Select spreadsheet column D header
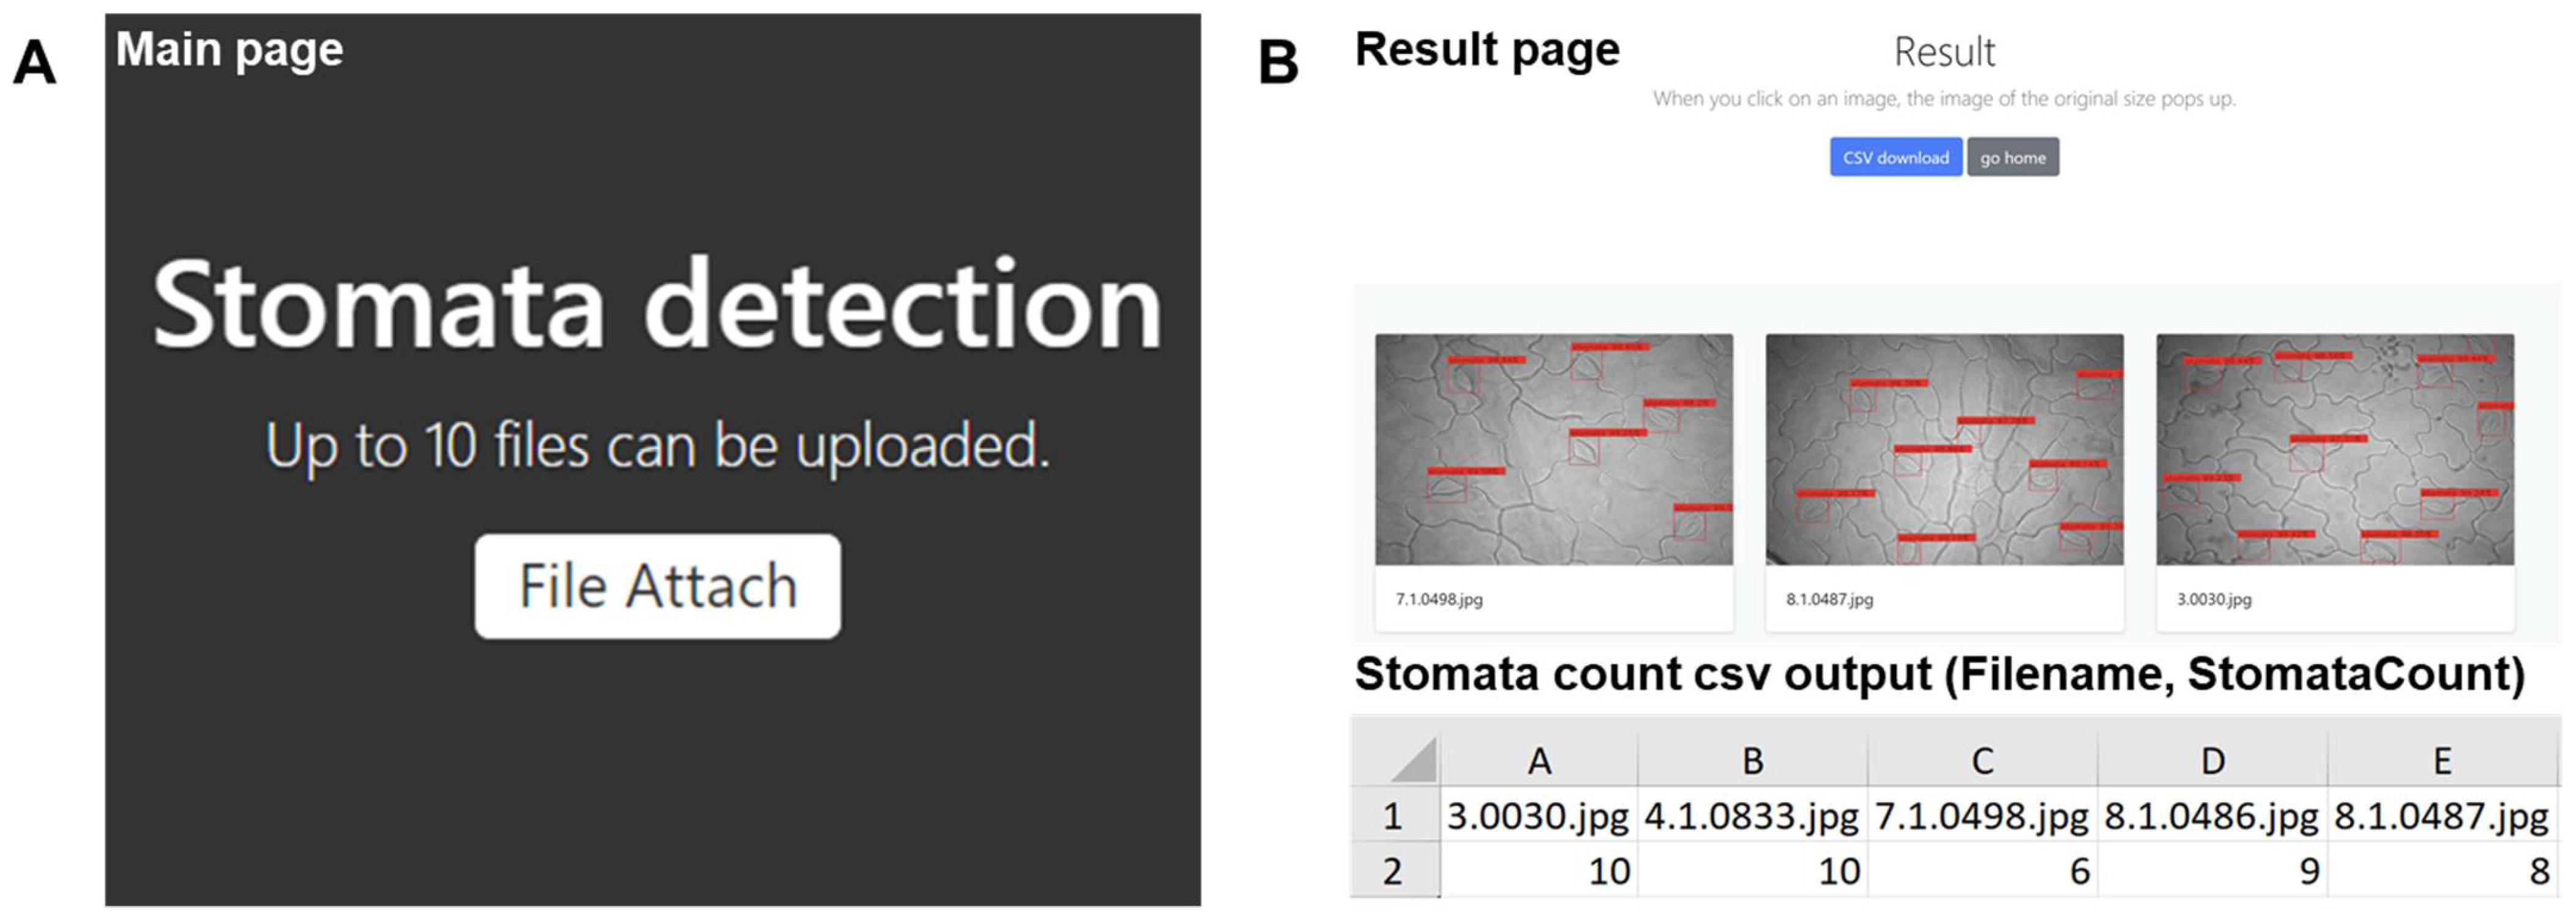 click(x=2212, y=761)
